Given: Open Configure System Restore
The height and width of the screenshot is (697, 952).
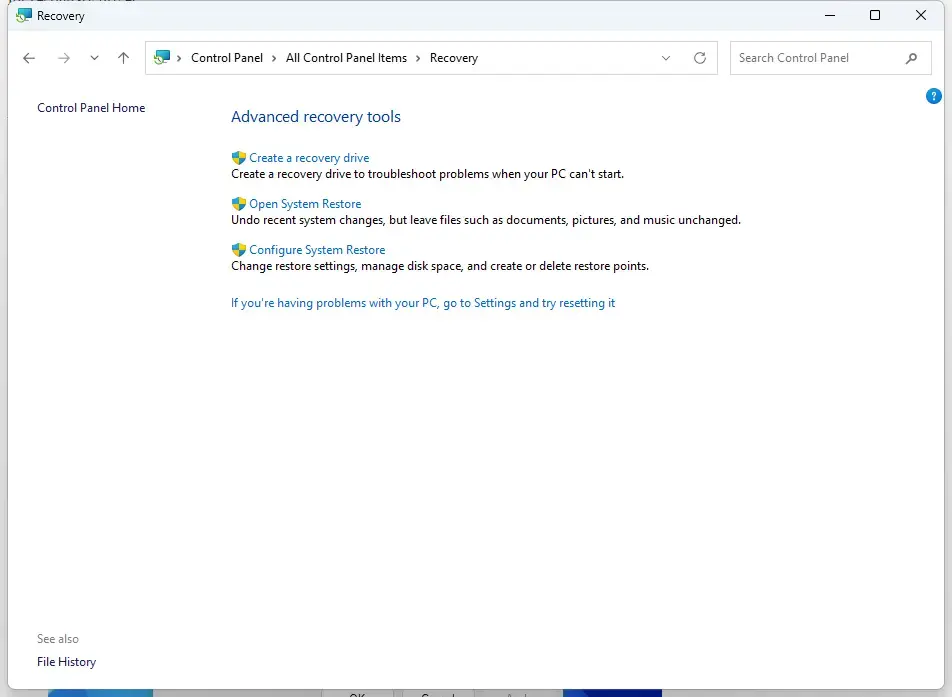Looking at the screenshot, I should pos(317,250).
